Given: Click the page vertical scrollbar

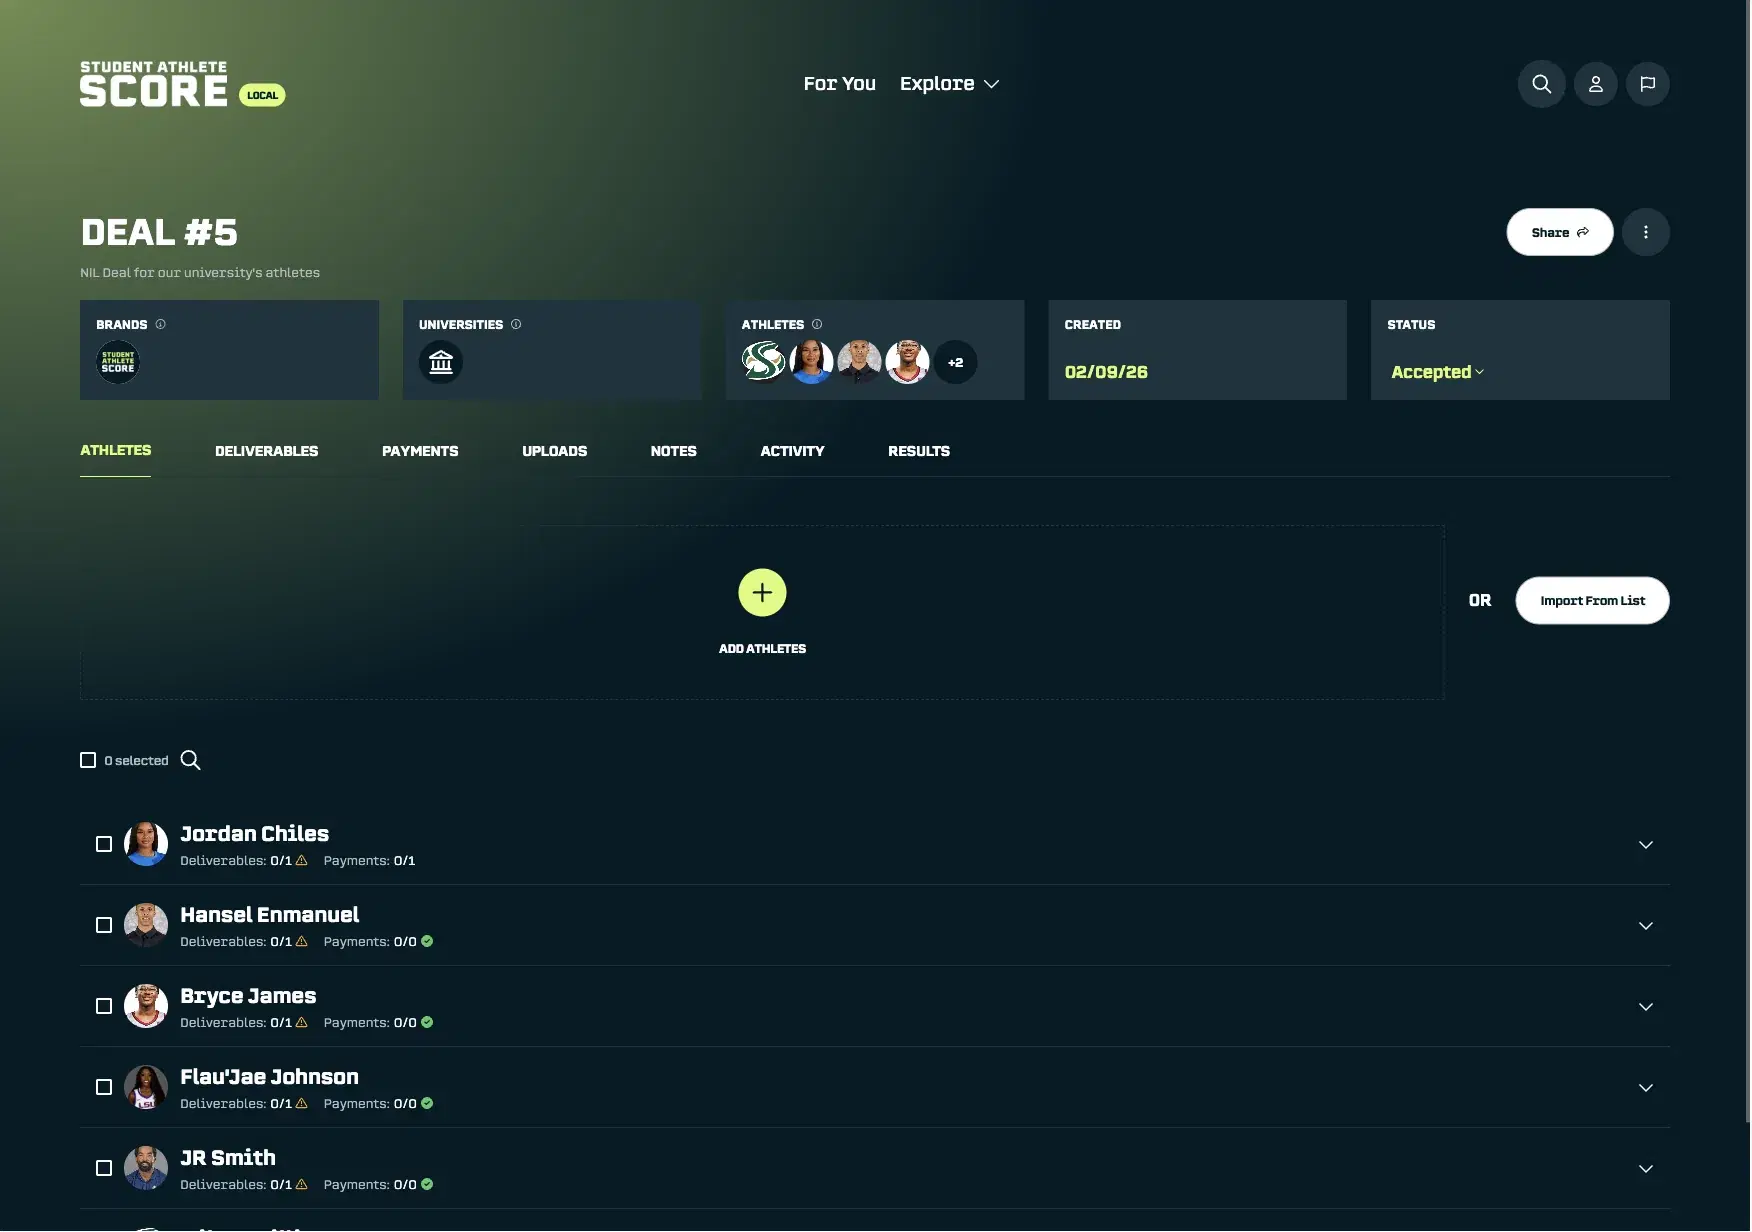Looking at the screenshot, I should coord(1747,560).
